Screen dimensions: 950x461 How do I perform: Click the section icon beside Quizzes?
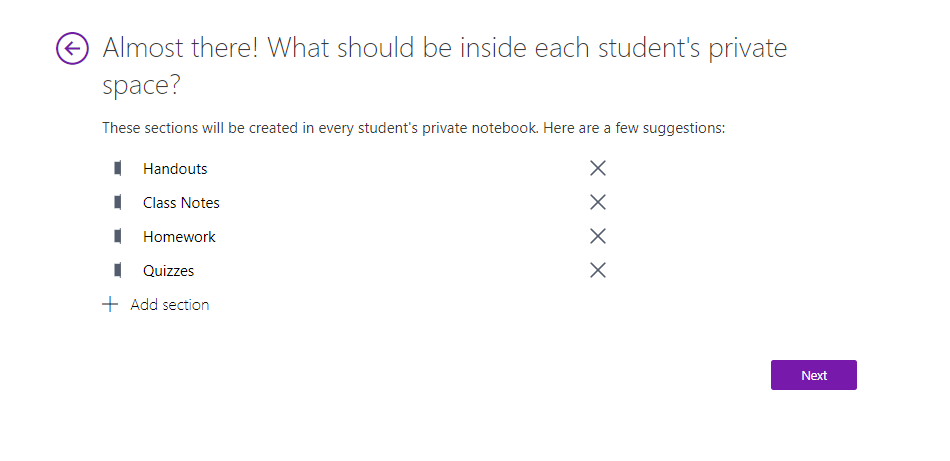pyautogui.click(x=118, y=270)
